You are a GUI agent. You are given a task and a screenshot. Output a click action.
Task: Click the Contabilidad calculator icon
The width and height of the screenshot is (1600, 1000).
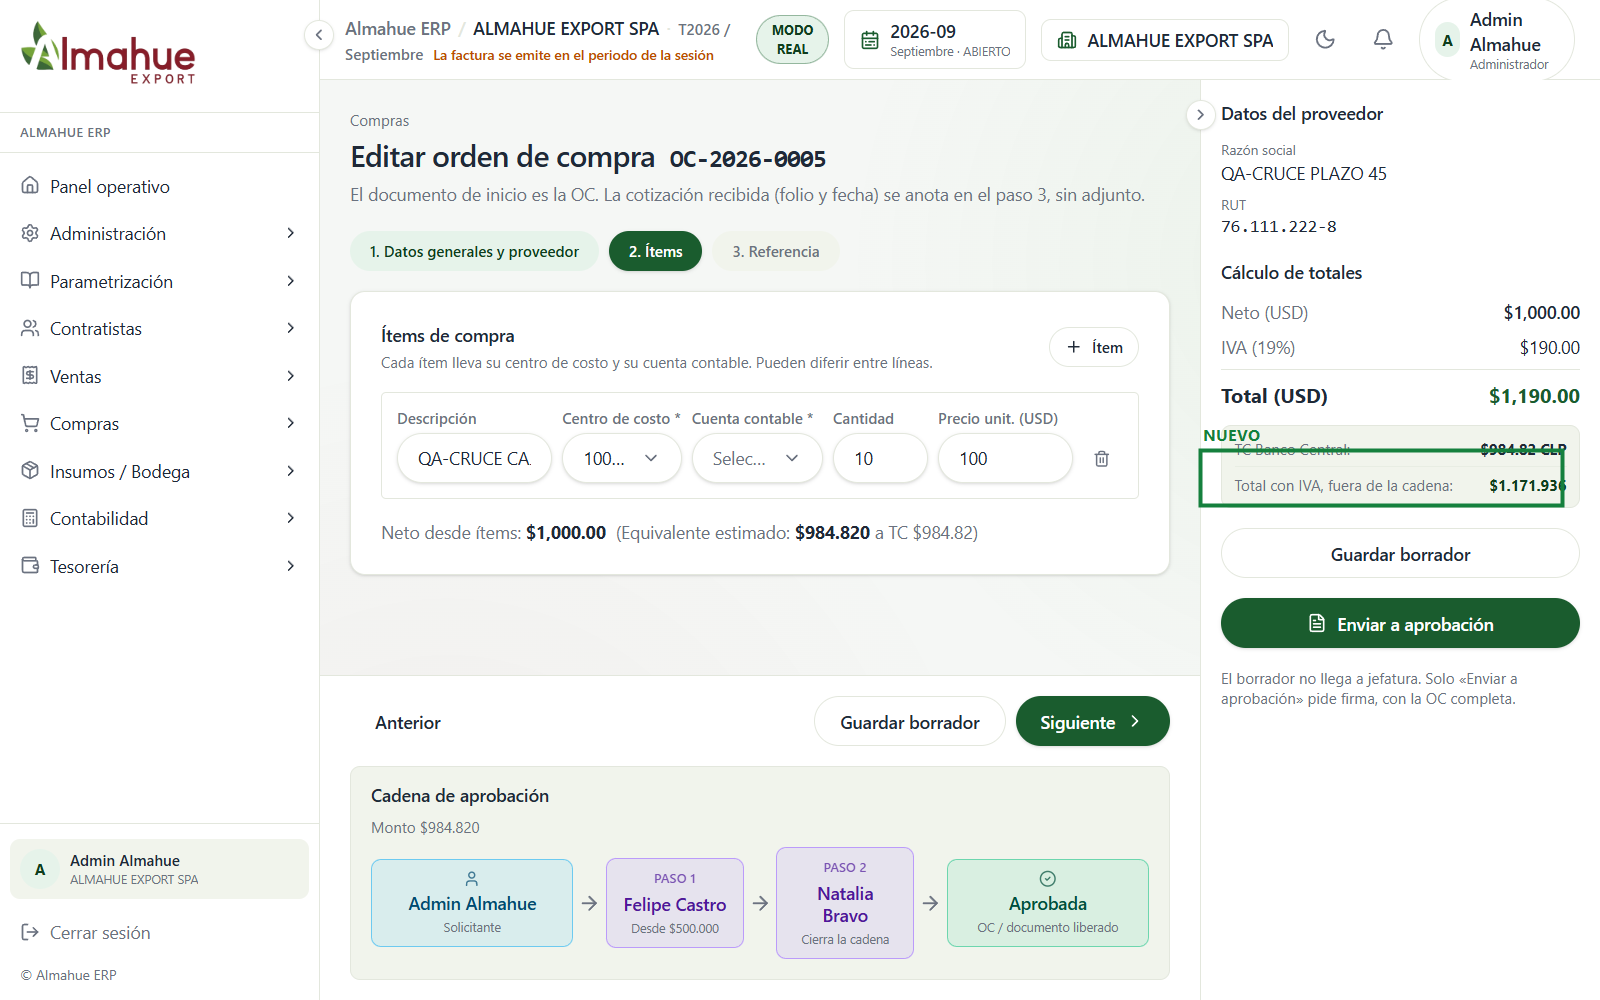pos(30,518)
